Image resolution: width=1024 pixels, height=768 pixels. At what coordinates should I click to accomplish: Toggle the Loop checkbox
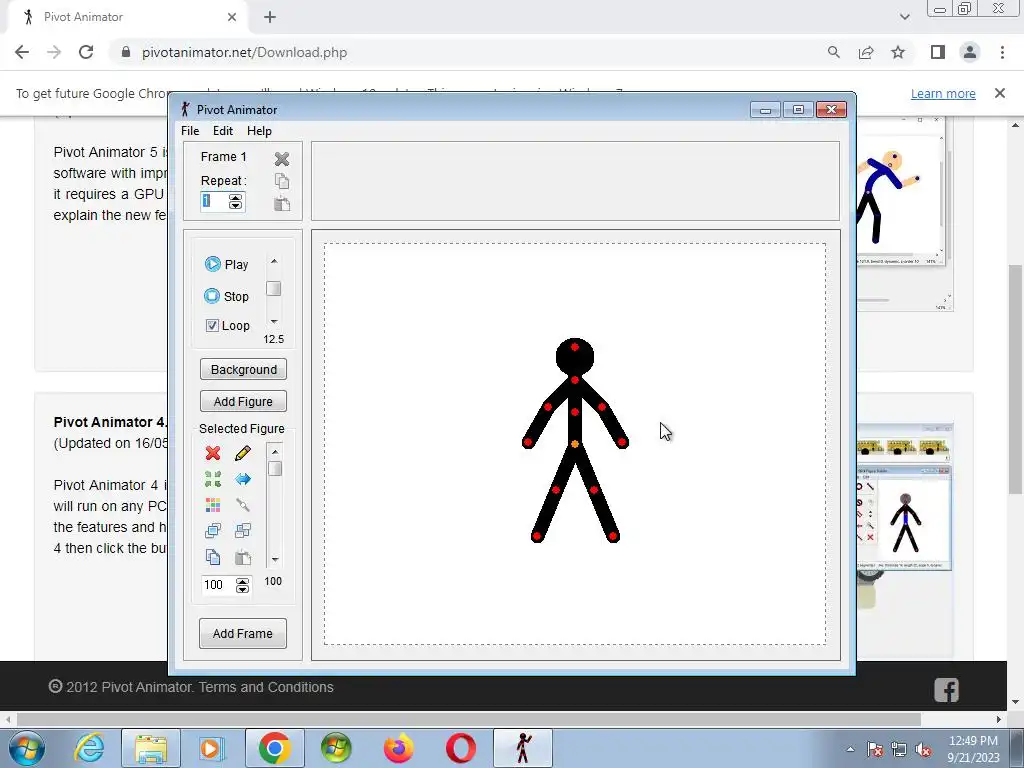[x=212, y=325]
